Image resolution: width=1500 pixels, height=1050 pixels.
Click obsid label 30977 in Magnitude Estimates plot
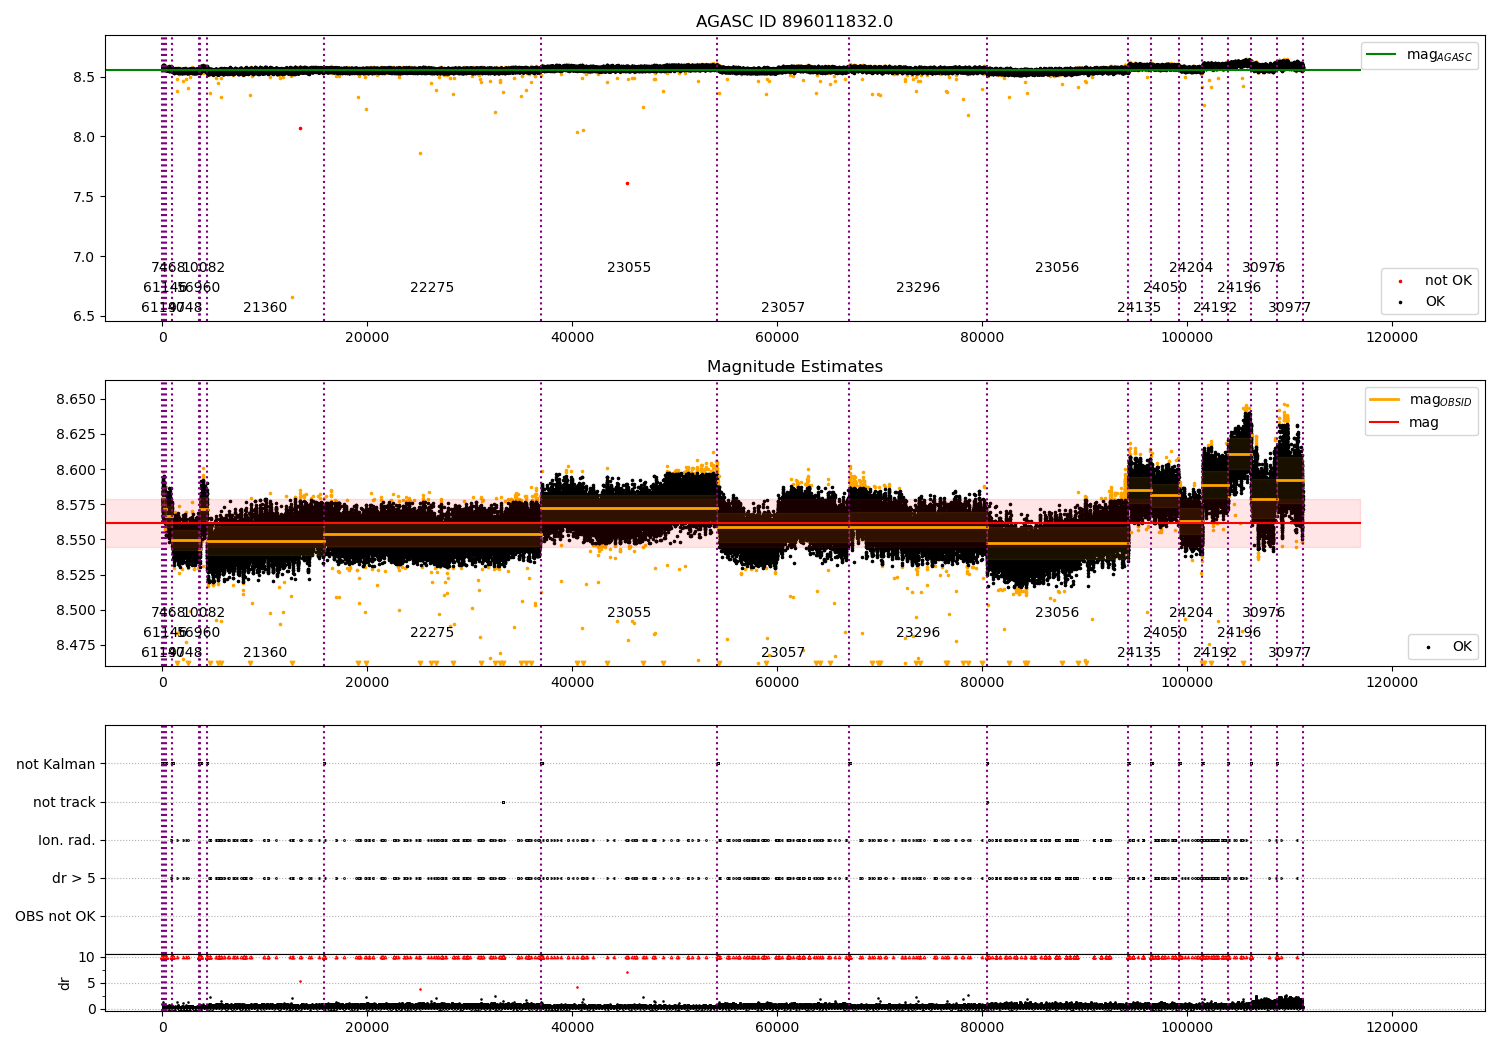tap(1290, 653)
